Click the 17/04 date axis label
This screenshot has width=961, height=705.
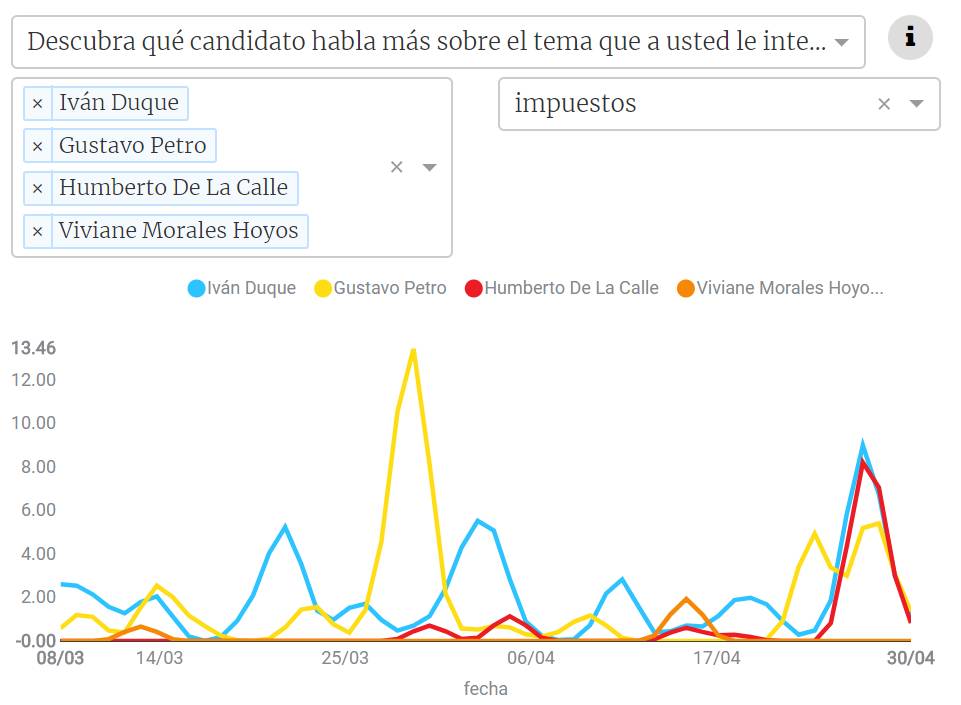pos(717,658)
